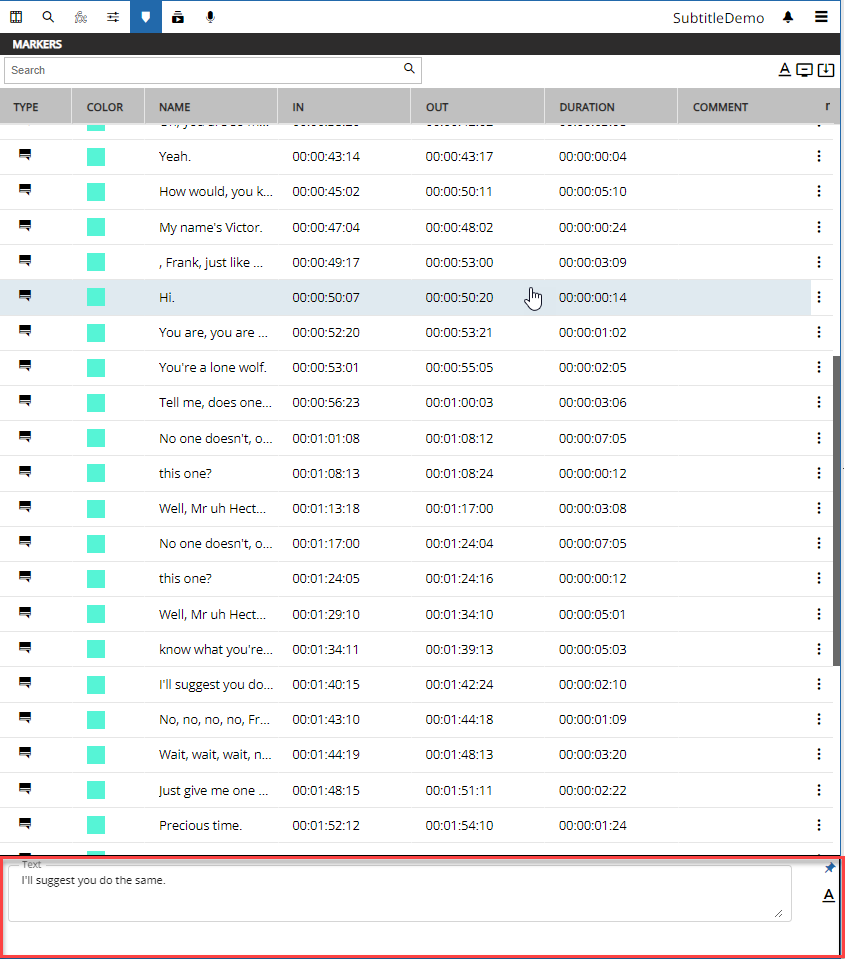Click the microphone icon in top toolbar
The image size is (845, 959).
pyautogui.click(x=210, y=17)
